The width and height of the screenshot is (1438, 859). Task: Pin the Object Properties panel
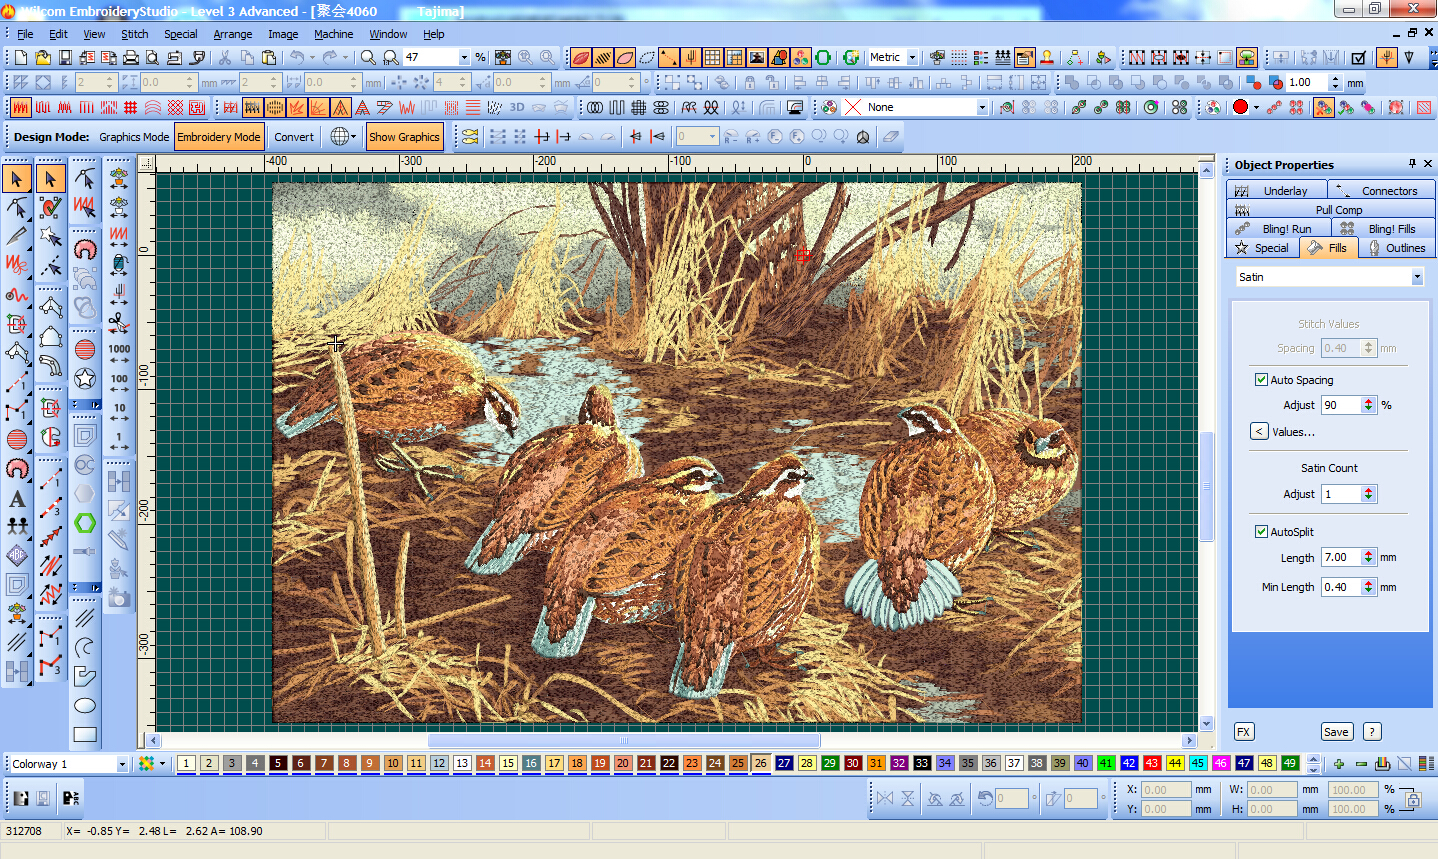[1412, 164]
